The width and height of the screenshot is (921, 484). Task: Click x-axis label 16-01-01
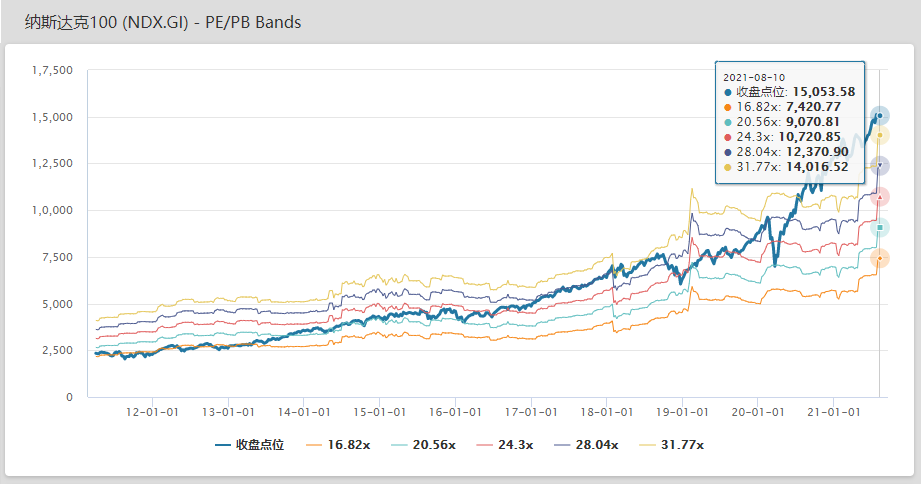[x=455, y=412]
